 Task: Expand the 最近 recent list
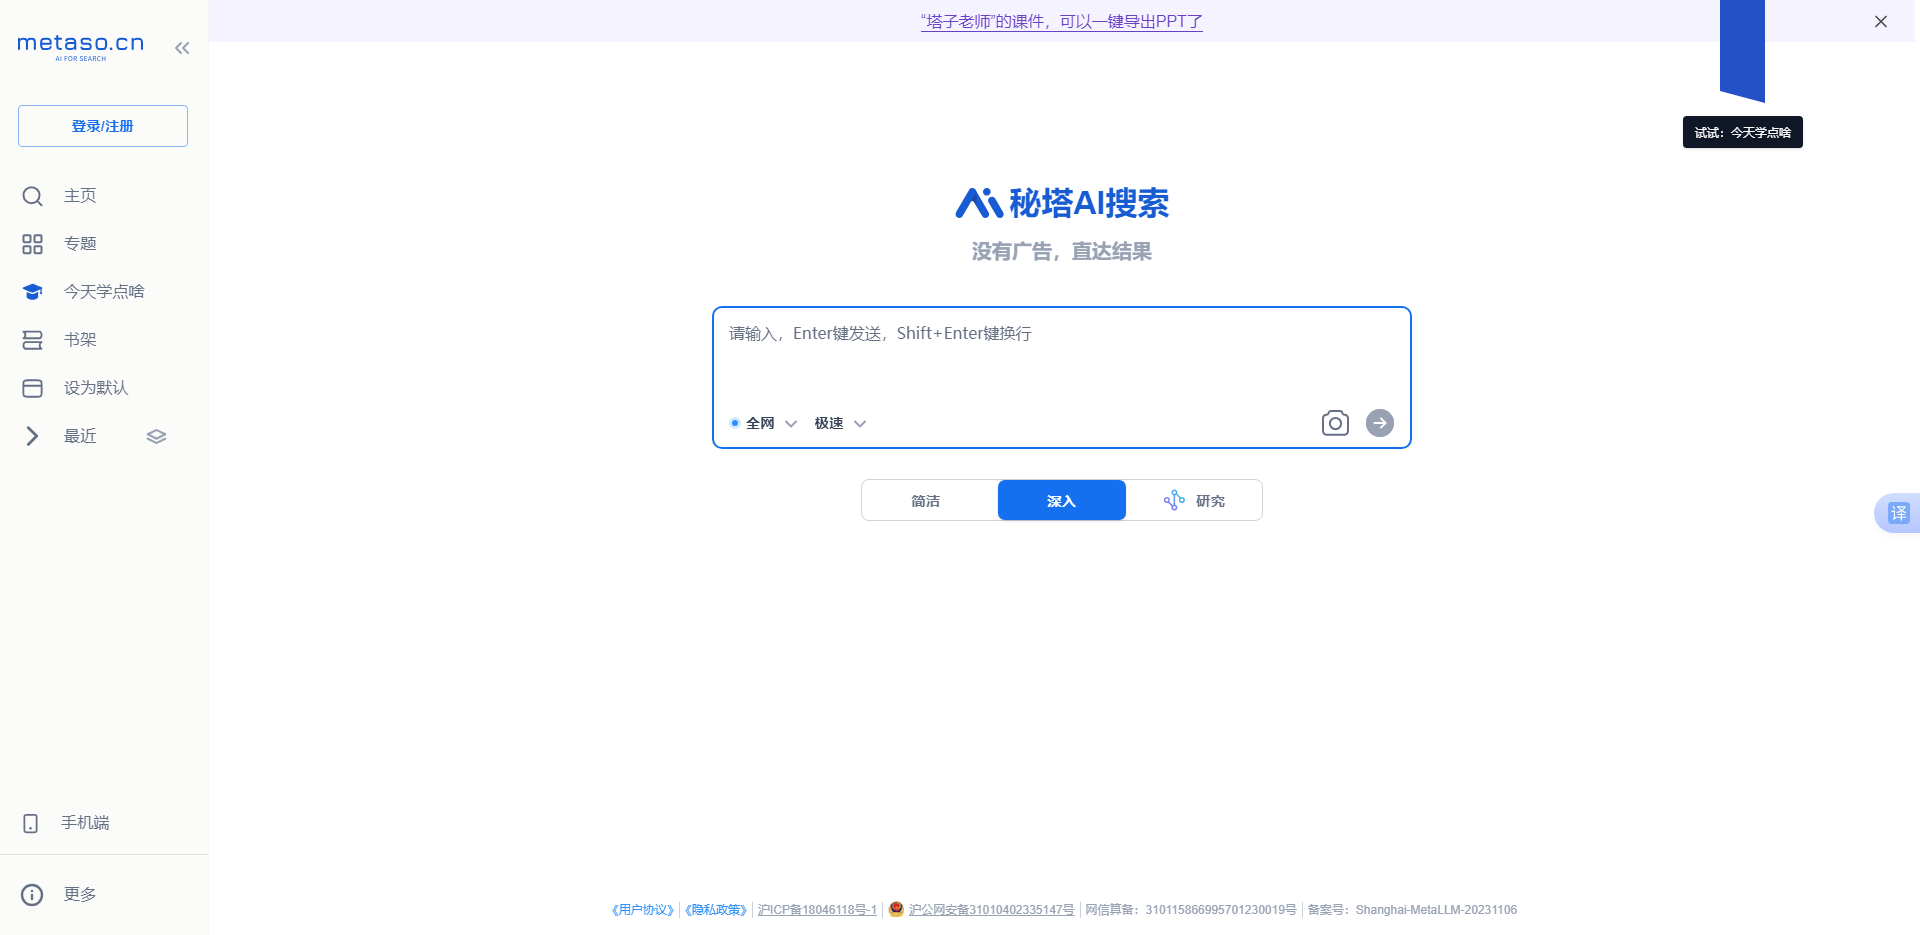click(x=31, y=435)
